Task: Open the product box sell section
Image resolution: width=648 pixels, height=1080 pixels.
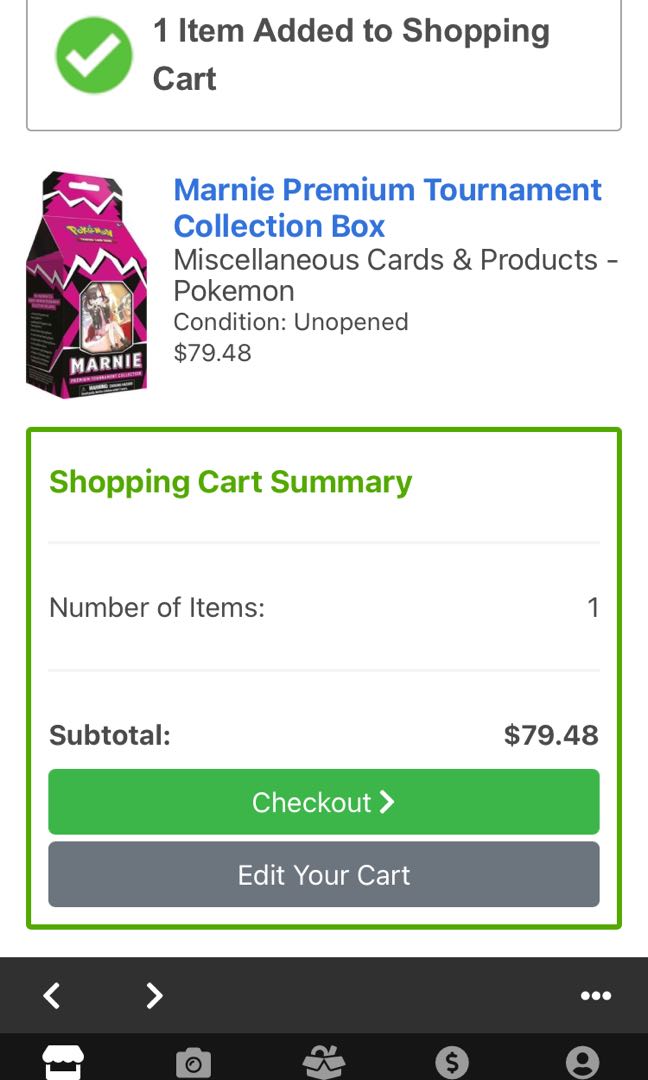Action: coord(324,1062)
